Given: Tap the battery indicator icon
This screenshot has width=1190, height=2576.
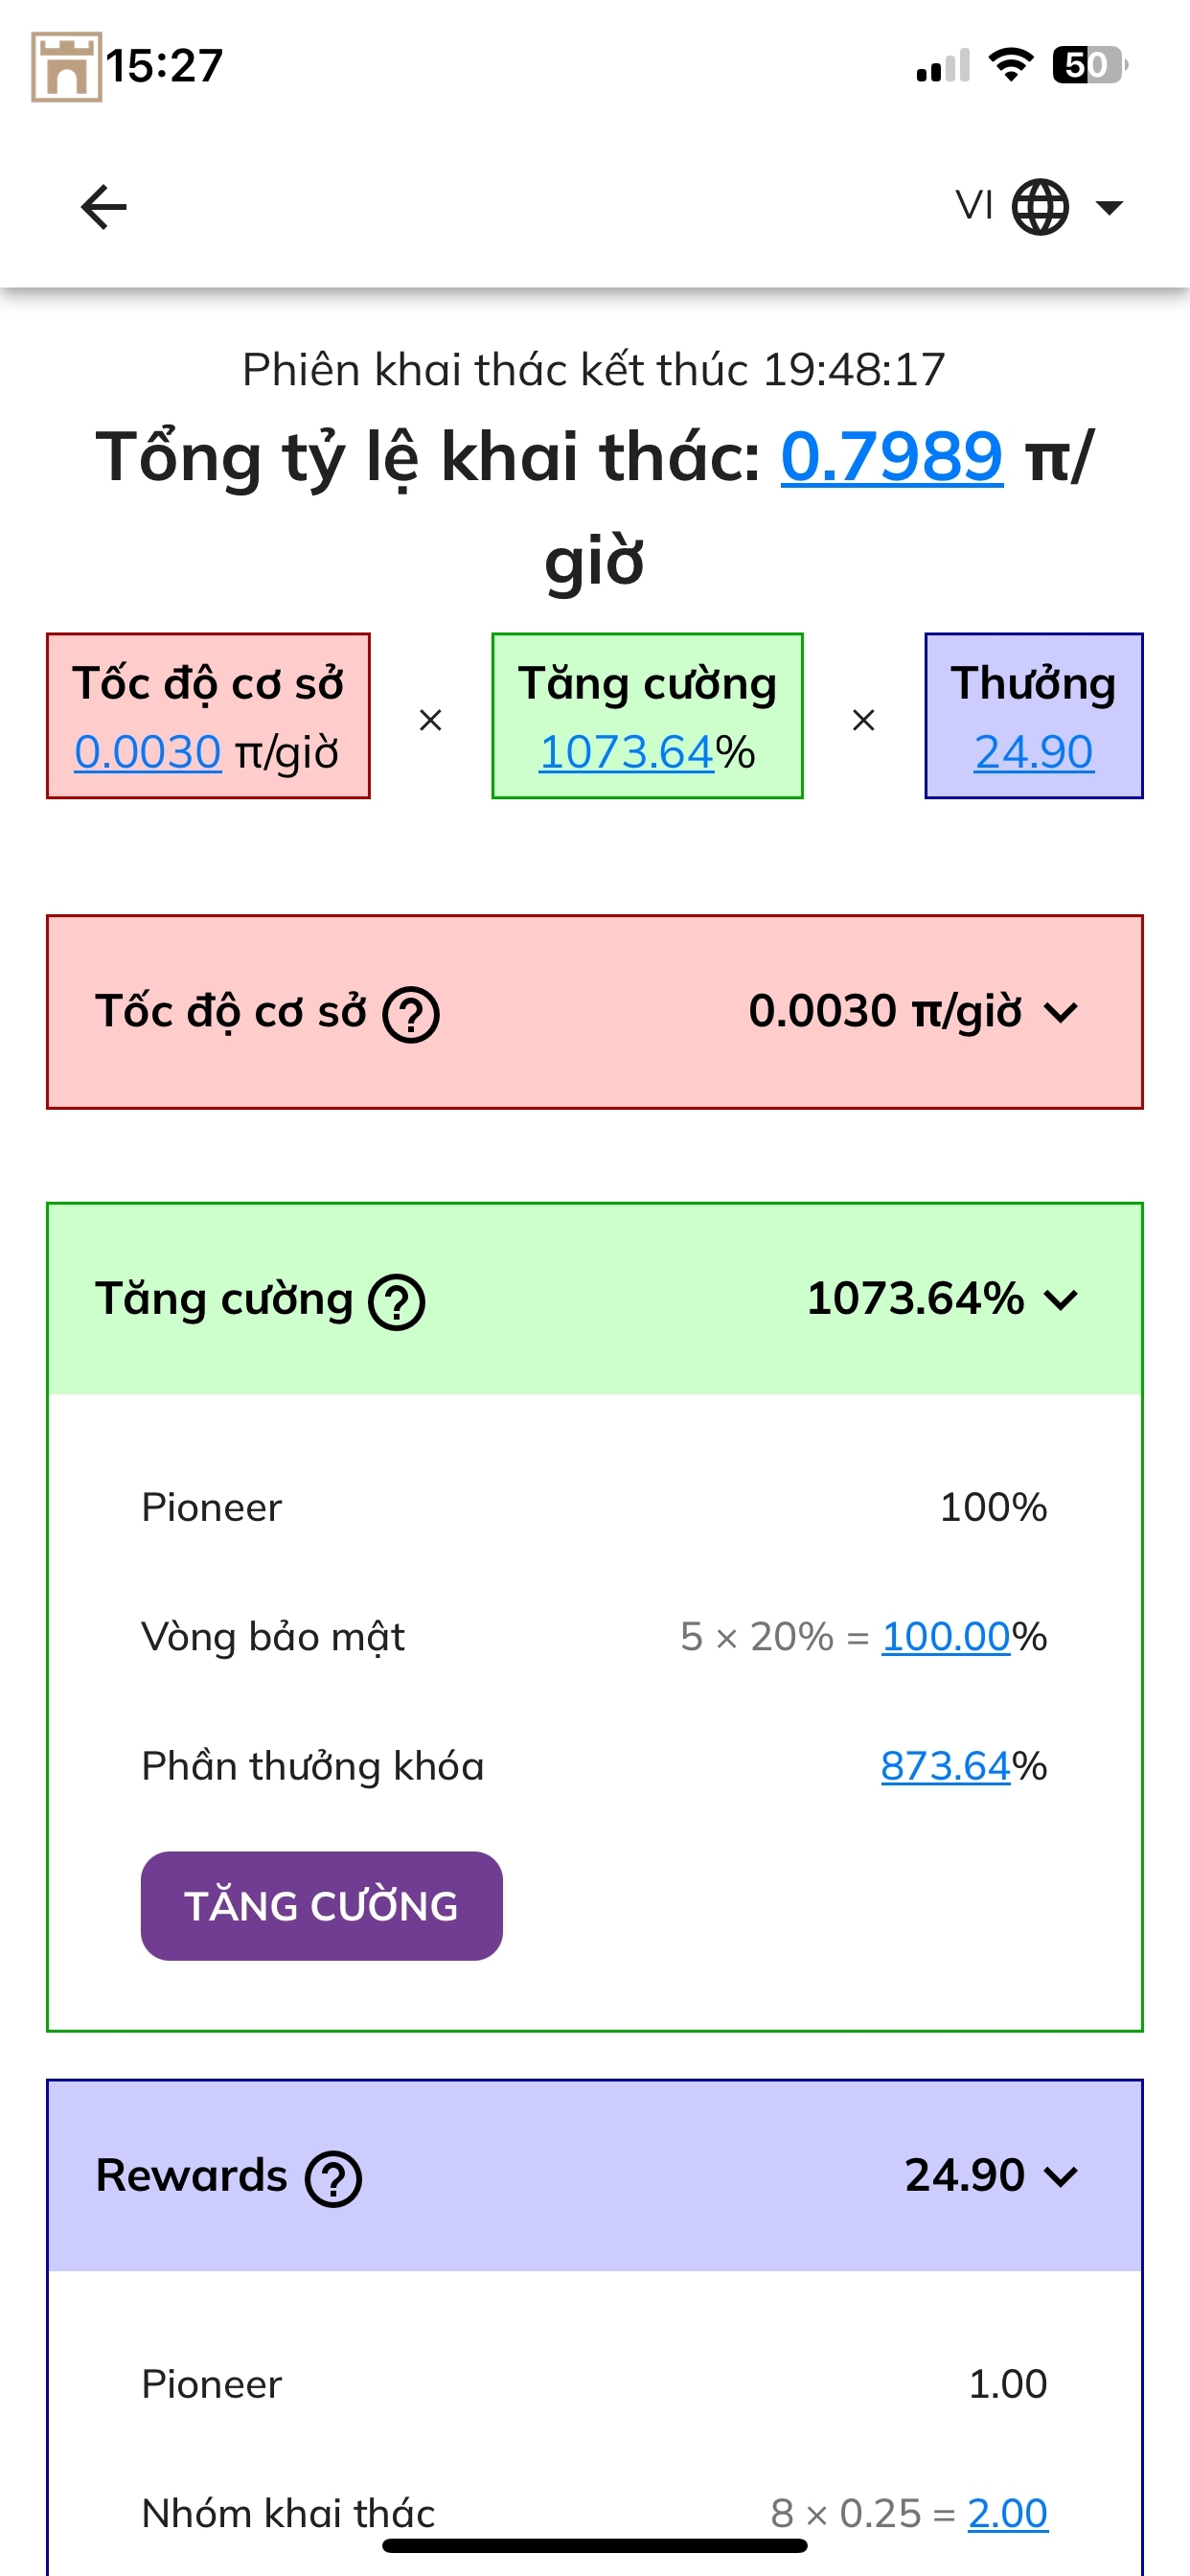Looking at the screenshot, I should (1090, 65).
